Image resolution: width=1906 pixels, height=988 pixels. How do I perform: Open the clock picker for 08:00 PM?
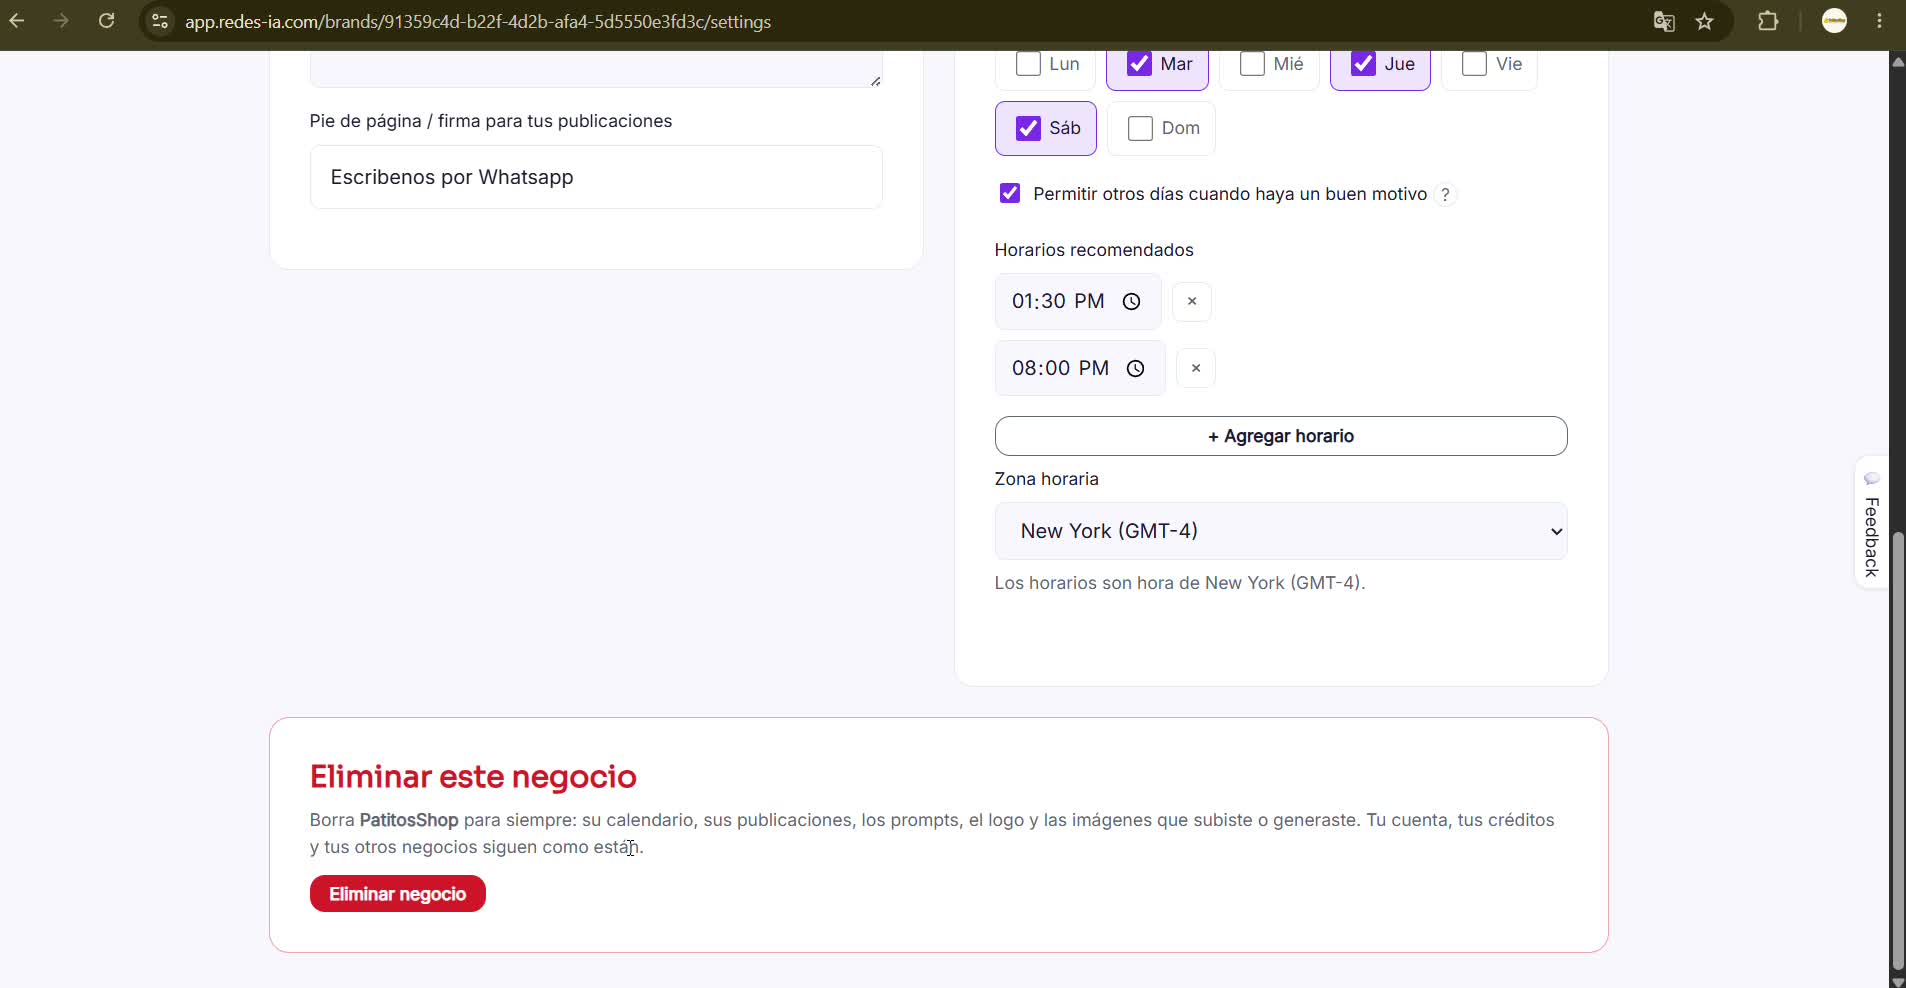point(1135,368)
